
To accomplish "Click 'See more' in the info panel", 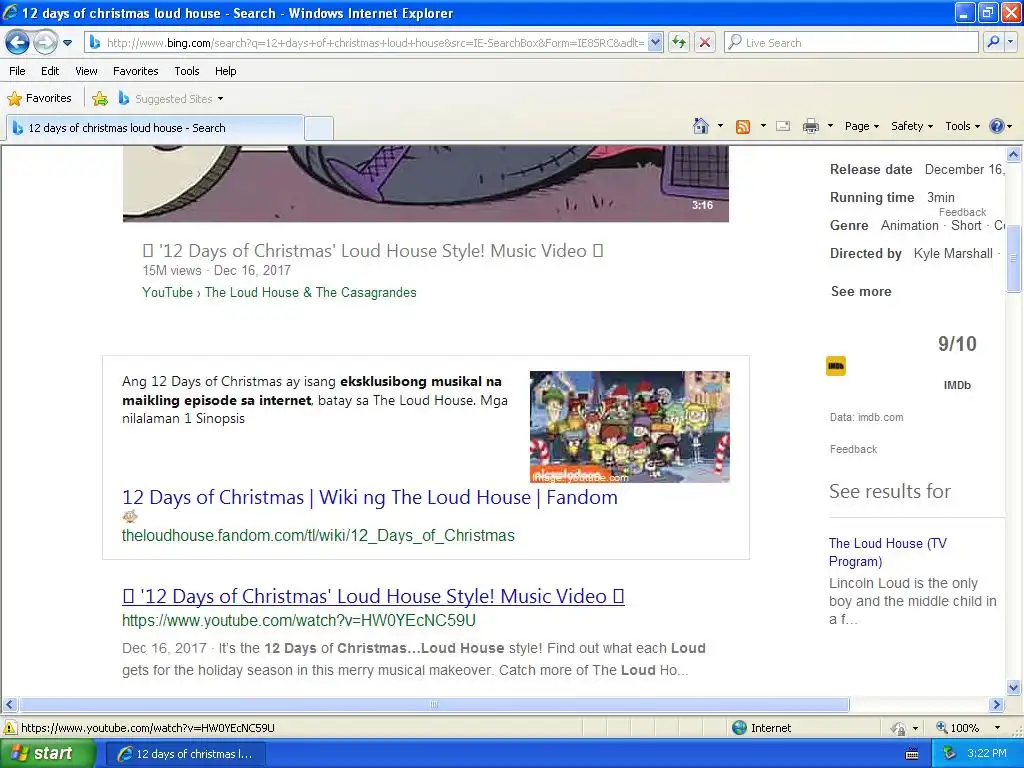I will (x=861, y=292).
